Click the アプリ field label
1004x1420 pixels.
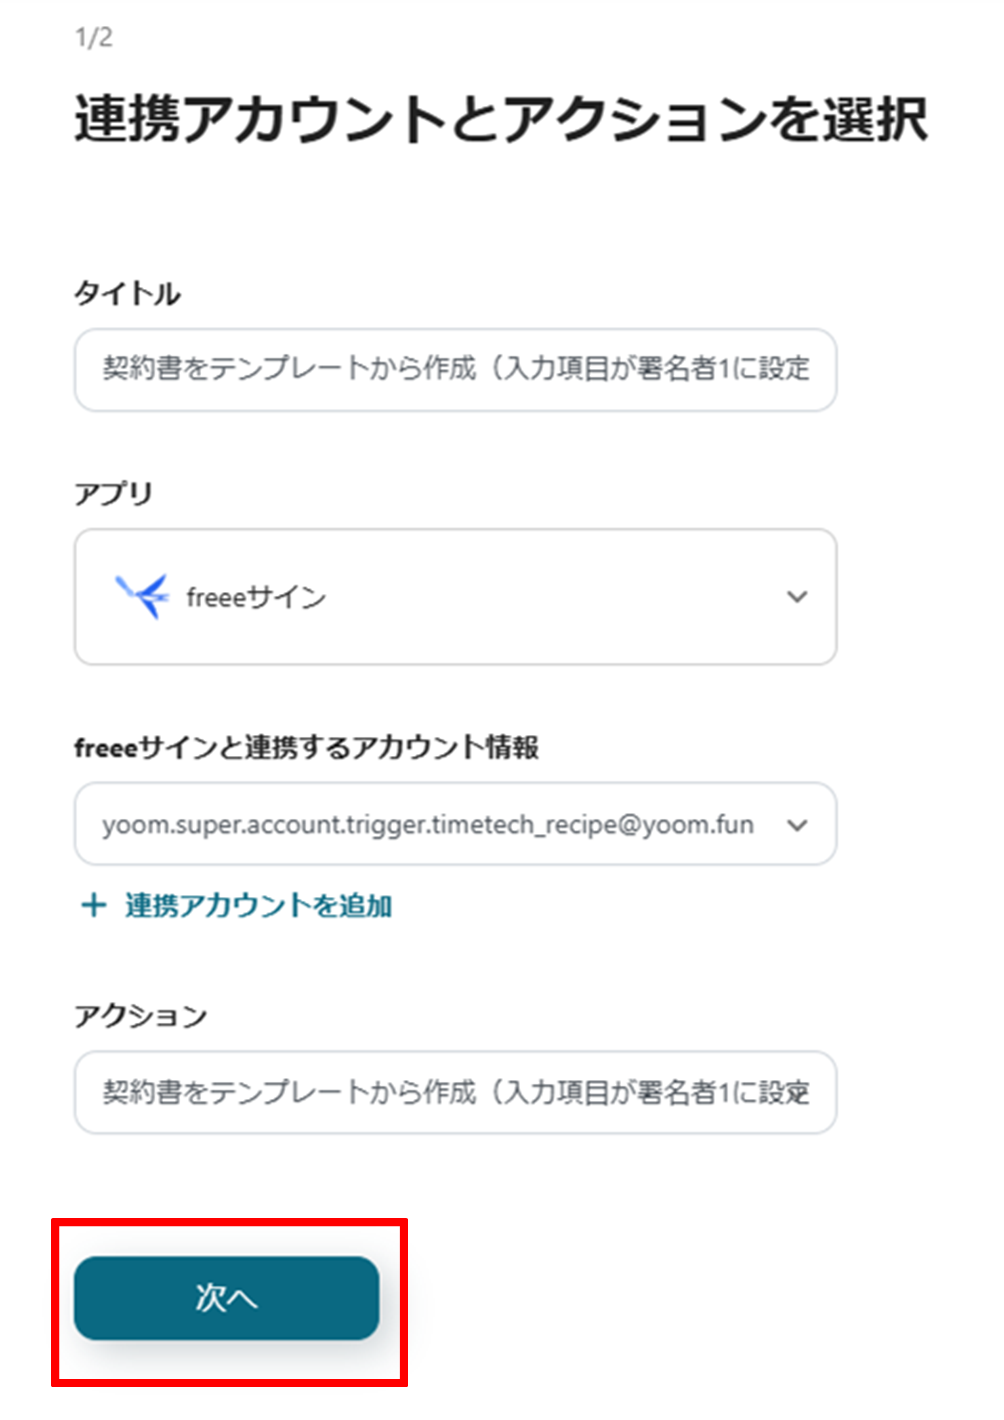pos(113,494)
